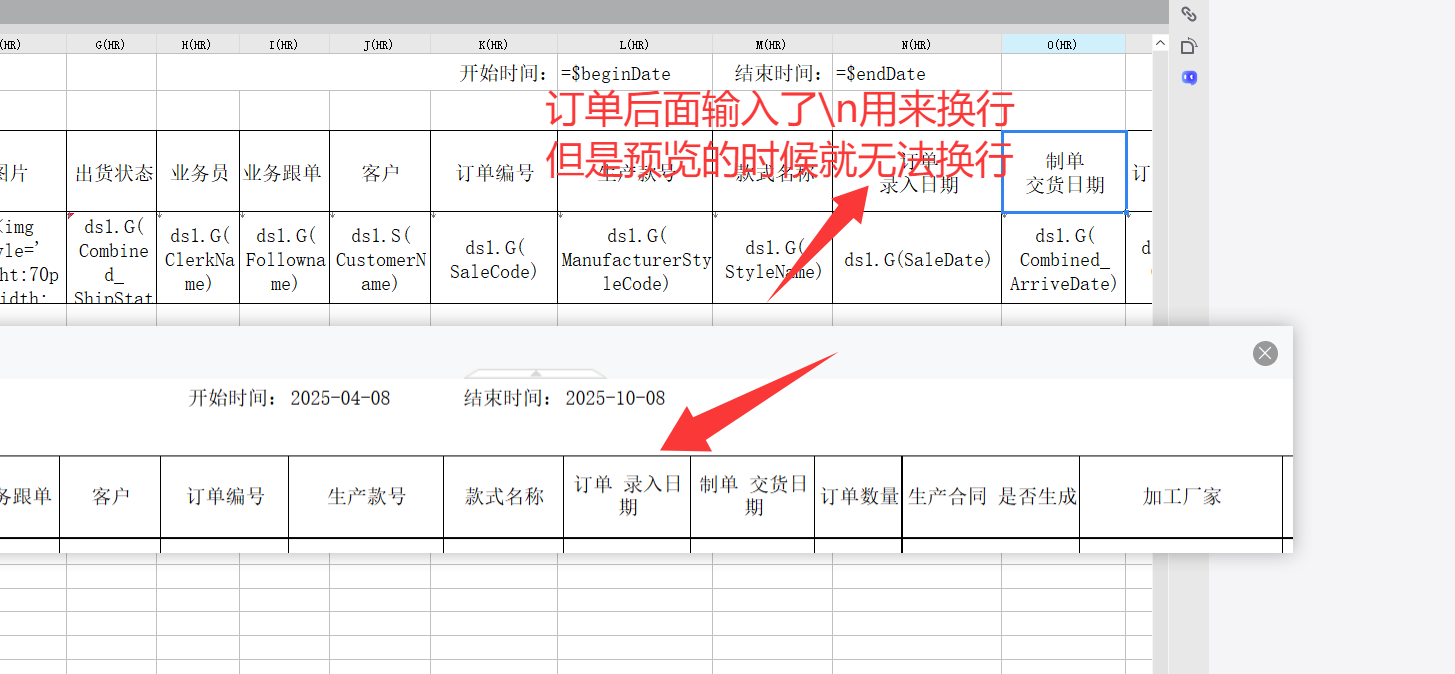The image size is (1455, 674).
Task: Select column header N(HR)
Action: 917,44
